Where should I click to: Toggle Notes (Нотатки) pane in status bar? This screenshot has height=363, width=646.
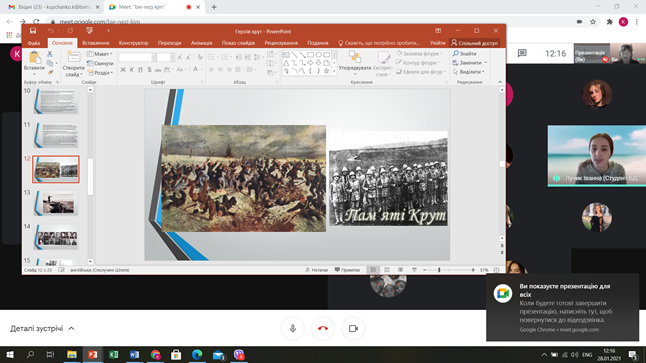[316, 270]
